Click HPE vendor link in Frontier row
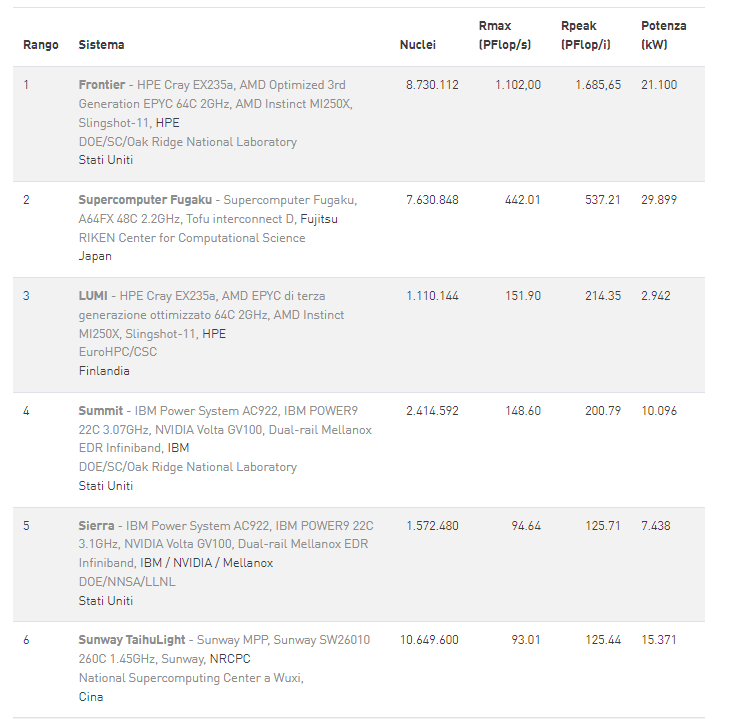The width and height of the screenshot is (730, 719). click(x=168, y=123)
